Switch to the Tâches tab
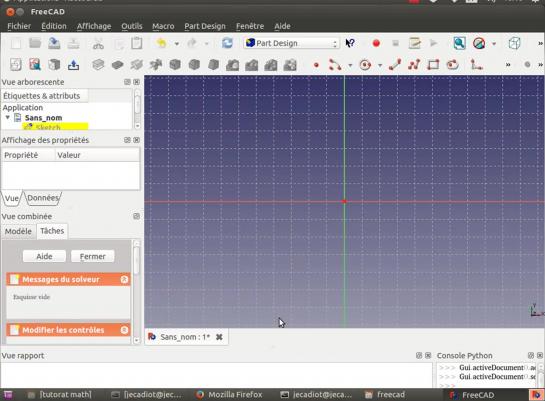The image size is (545, 401). pos(52,231)
